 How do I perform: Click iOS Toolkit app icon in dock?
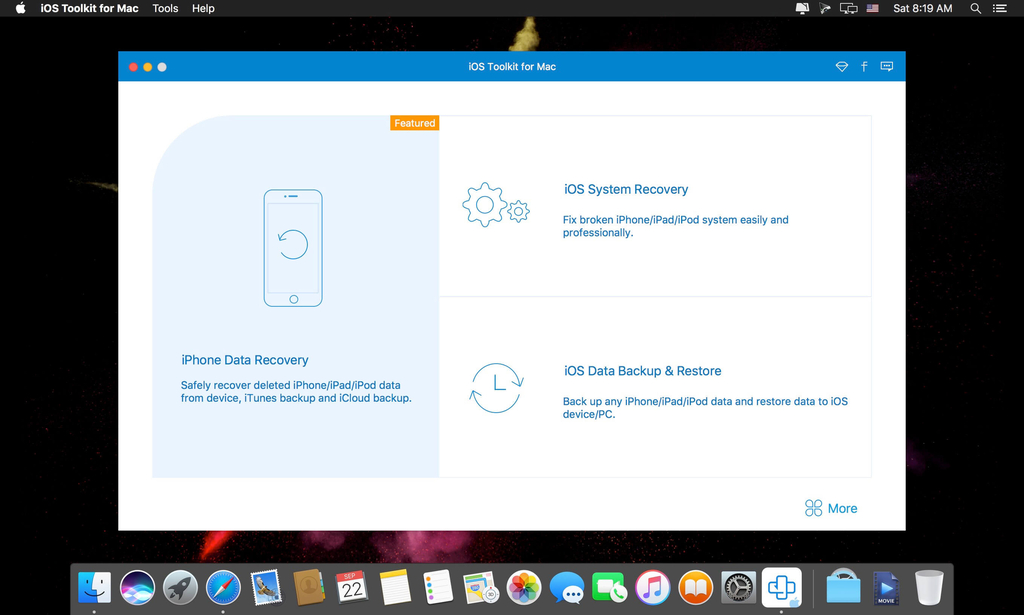pos(782,588)
